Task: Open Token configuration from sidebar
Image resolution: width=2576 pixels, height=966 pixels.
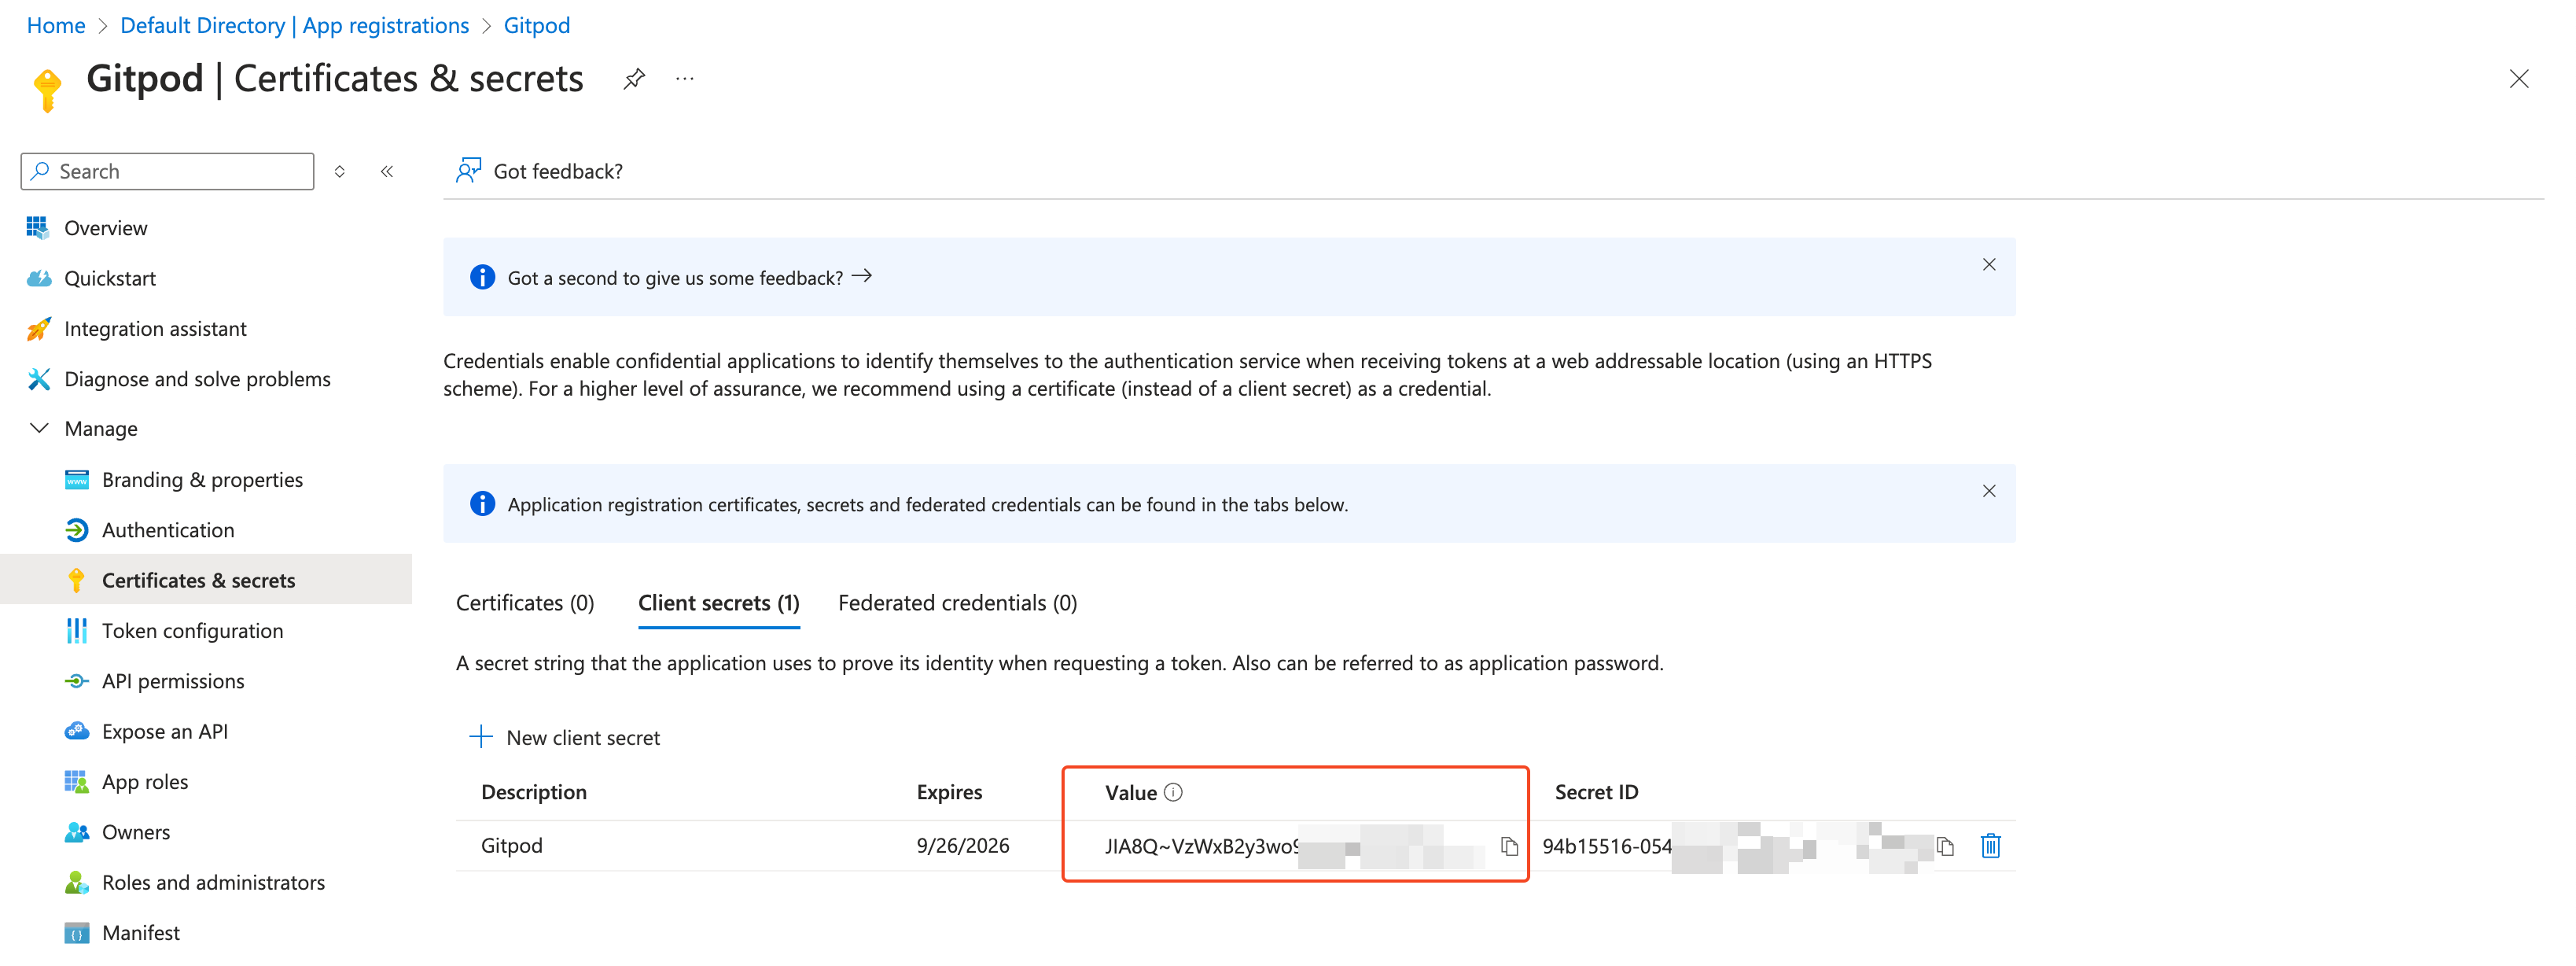Action: 192,631
